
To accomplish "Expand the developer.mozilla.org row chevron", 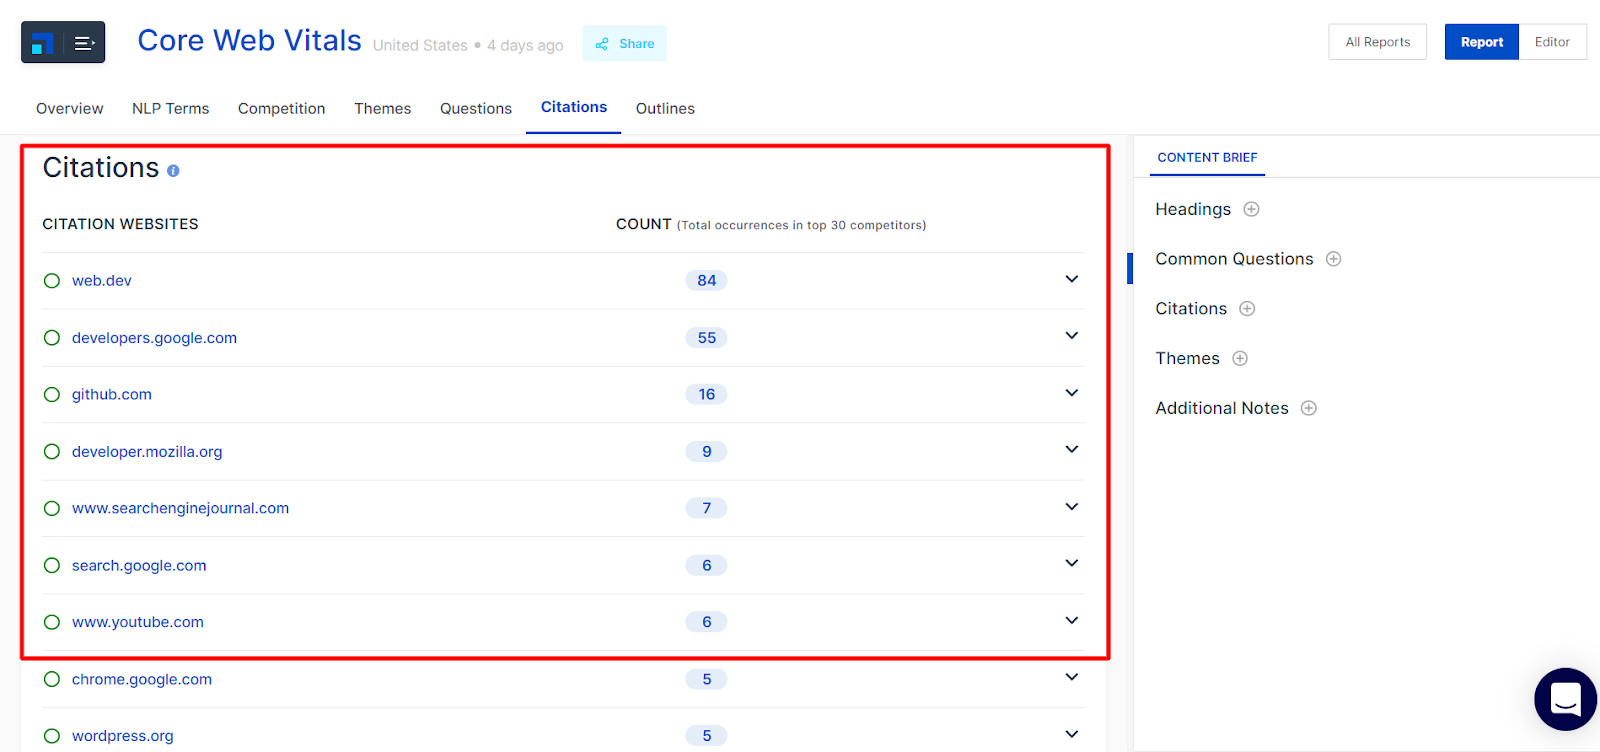I will click(x=1072, y=450).
